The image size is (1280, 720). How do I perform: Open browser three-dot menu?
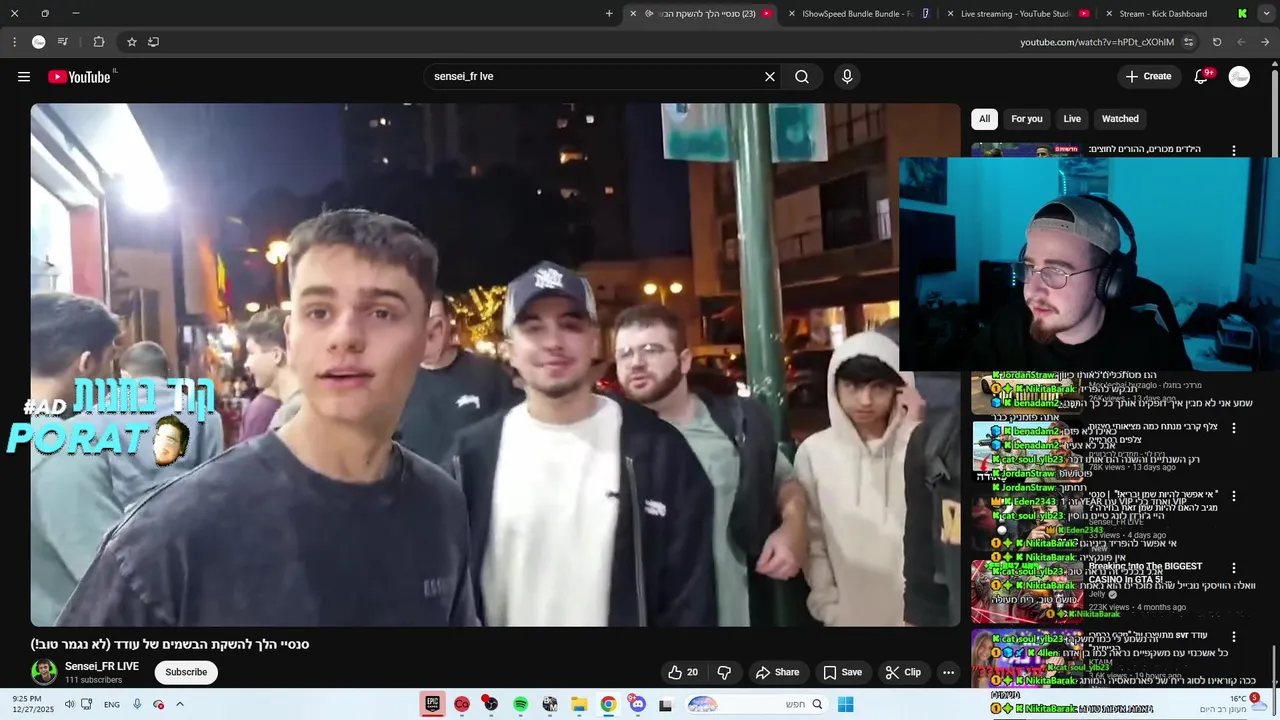click(14, 42)
